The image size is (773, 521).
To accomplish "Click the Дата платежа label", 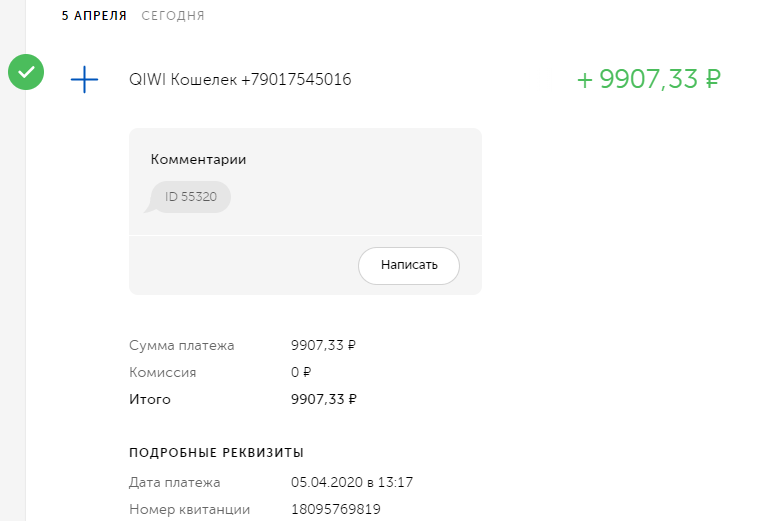I will [x=174, y=483].
